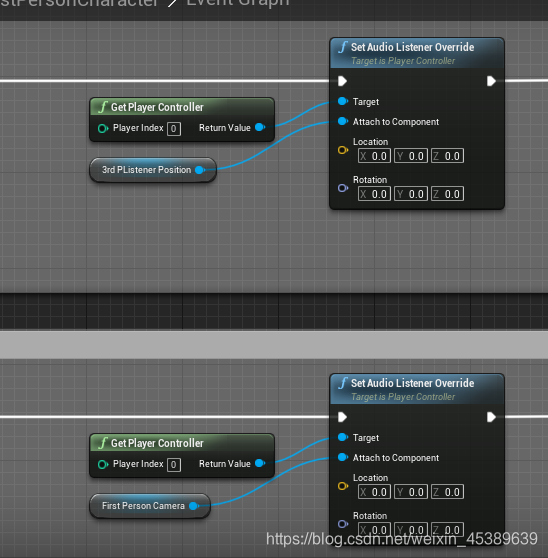
Task: Select top Get Player Controller node title
Action: [157, 107]
